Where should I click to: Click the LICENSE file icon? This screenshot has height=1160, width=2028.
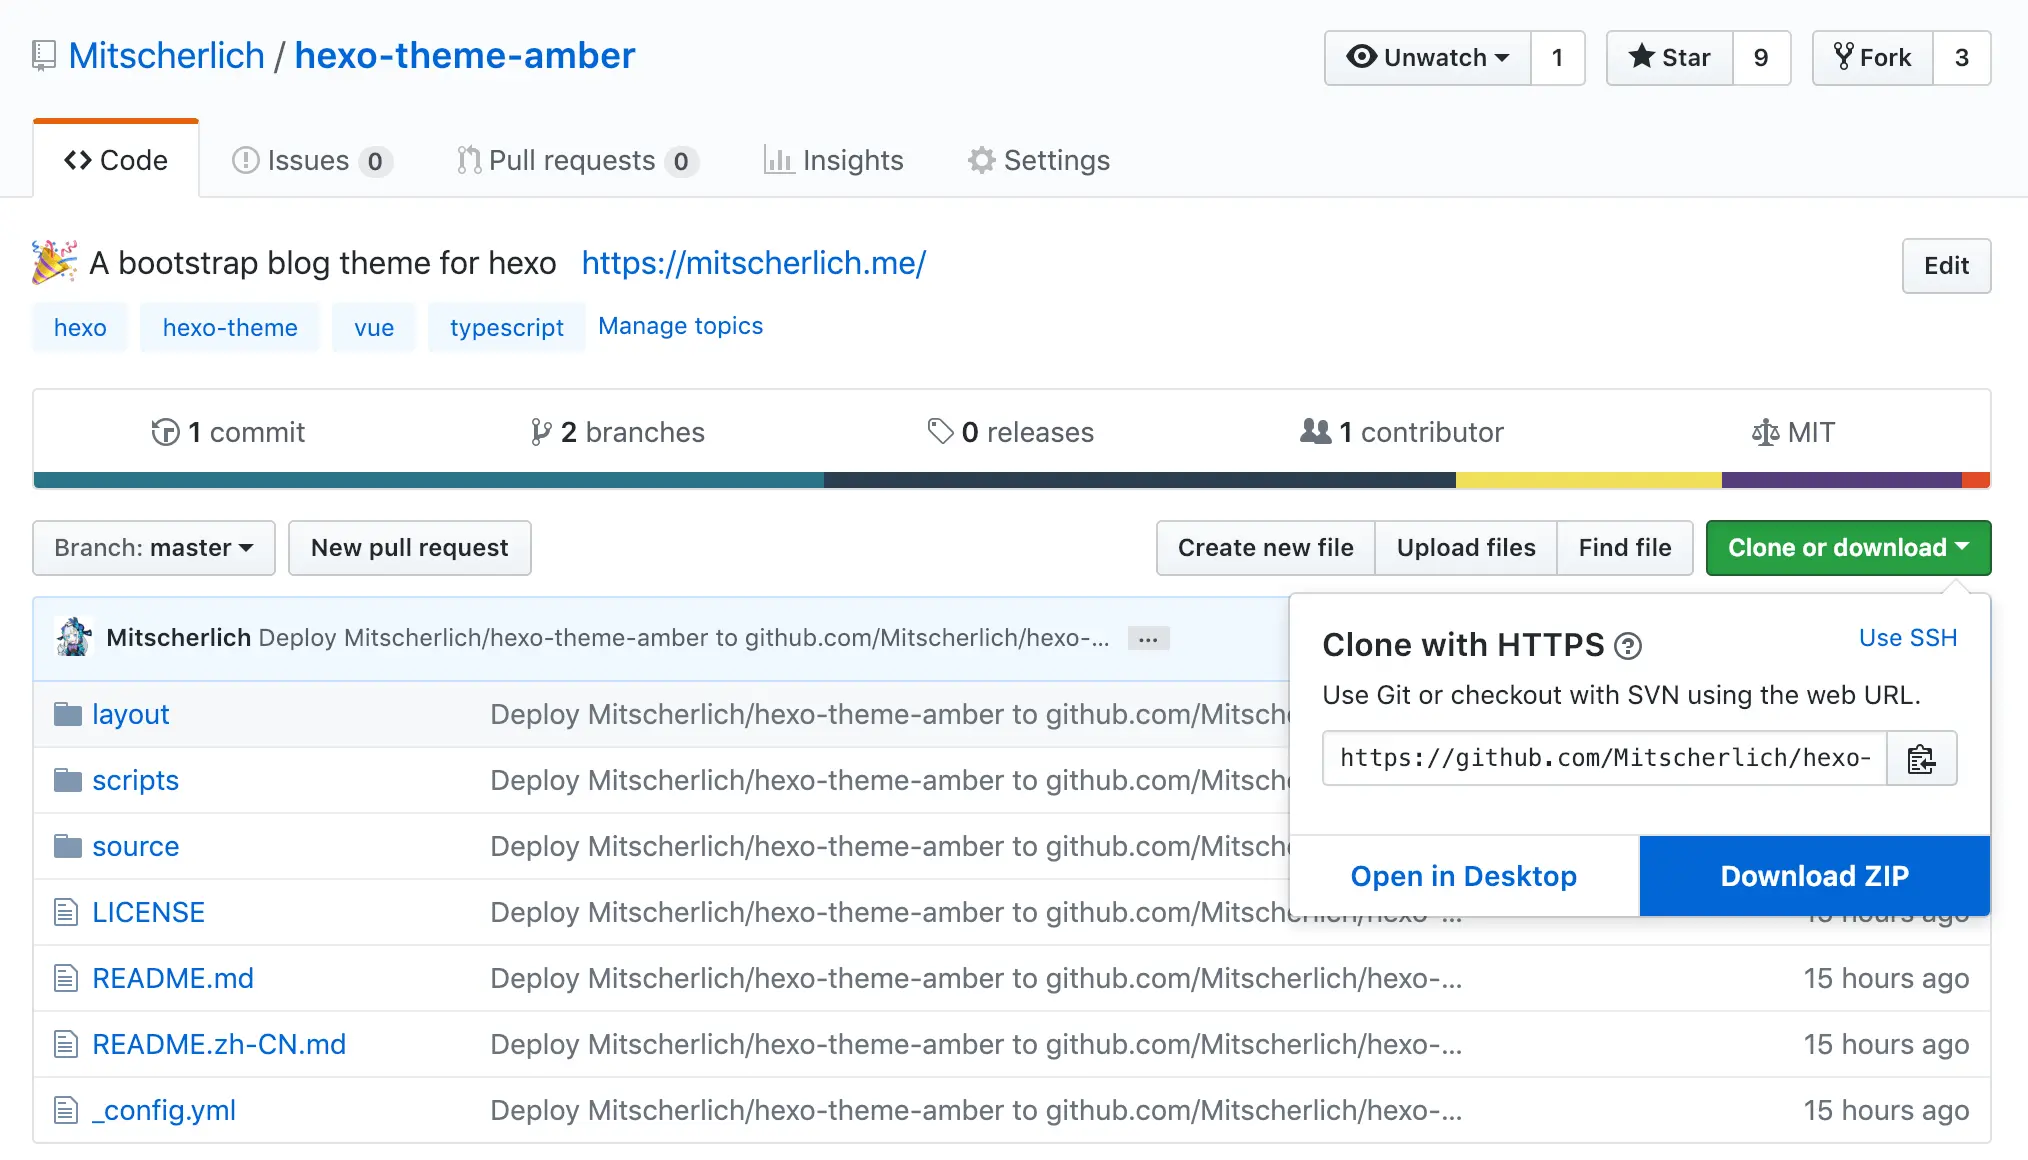click(x=66, y=912)
